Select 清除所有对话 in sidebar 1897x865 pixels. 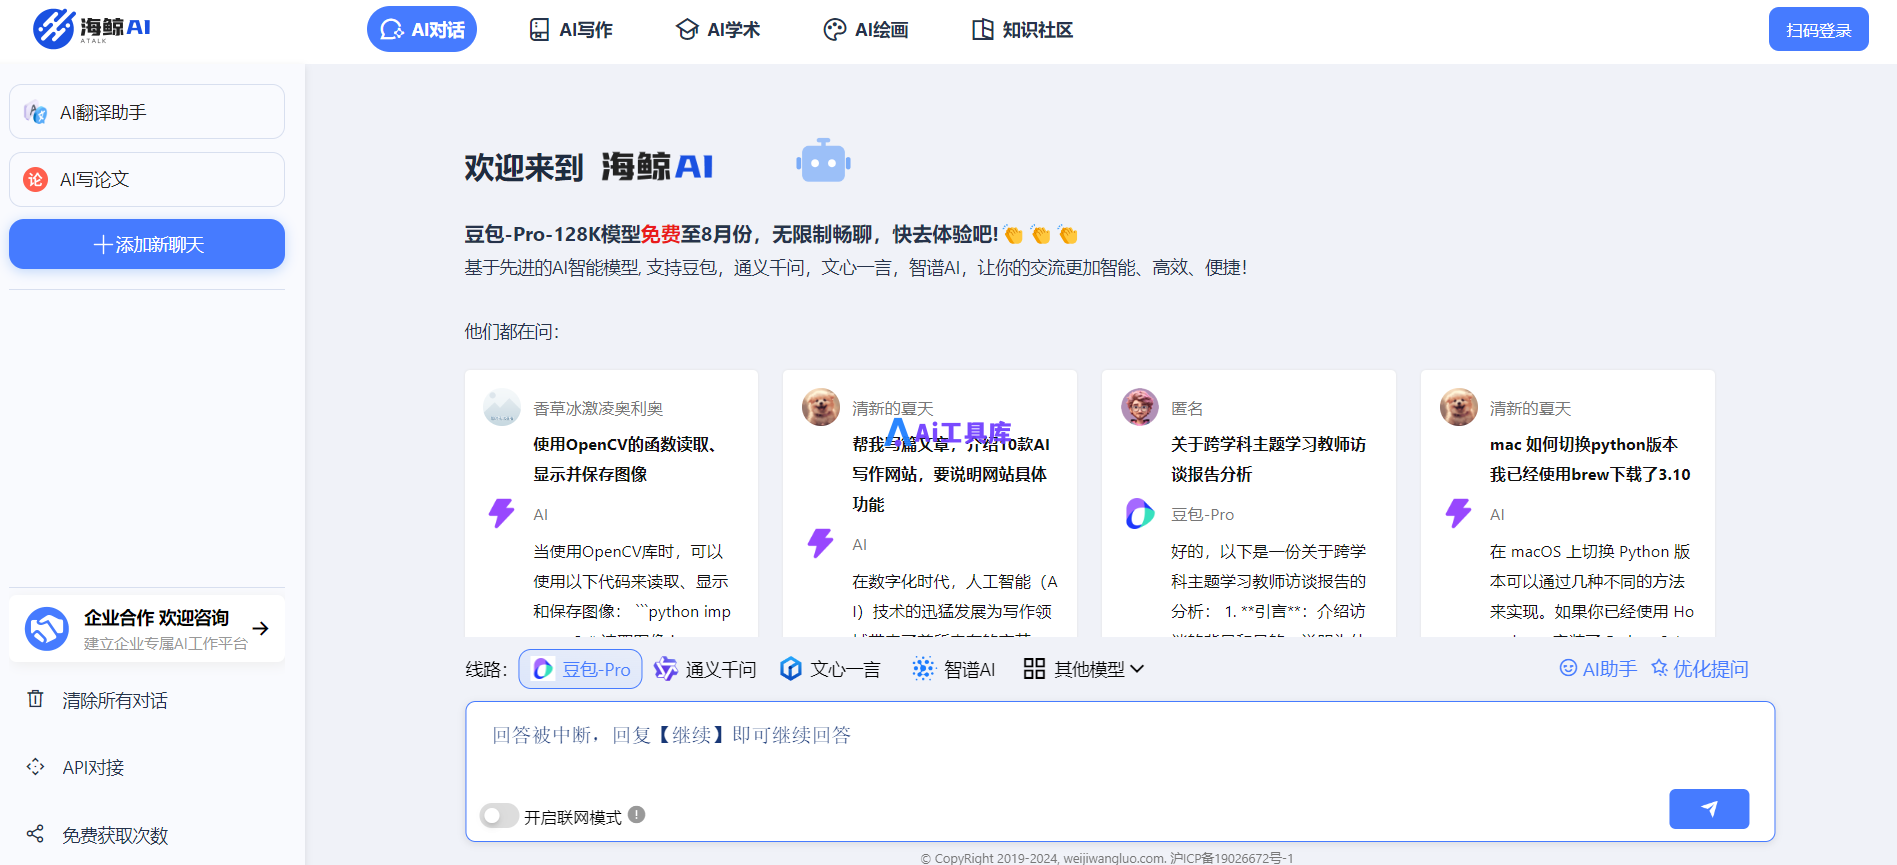115,700
